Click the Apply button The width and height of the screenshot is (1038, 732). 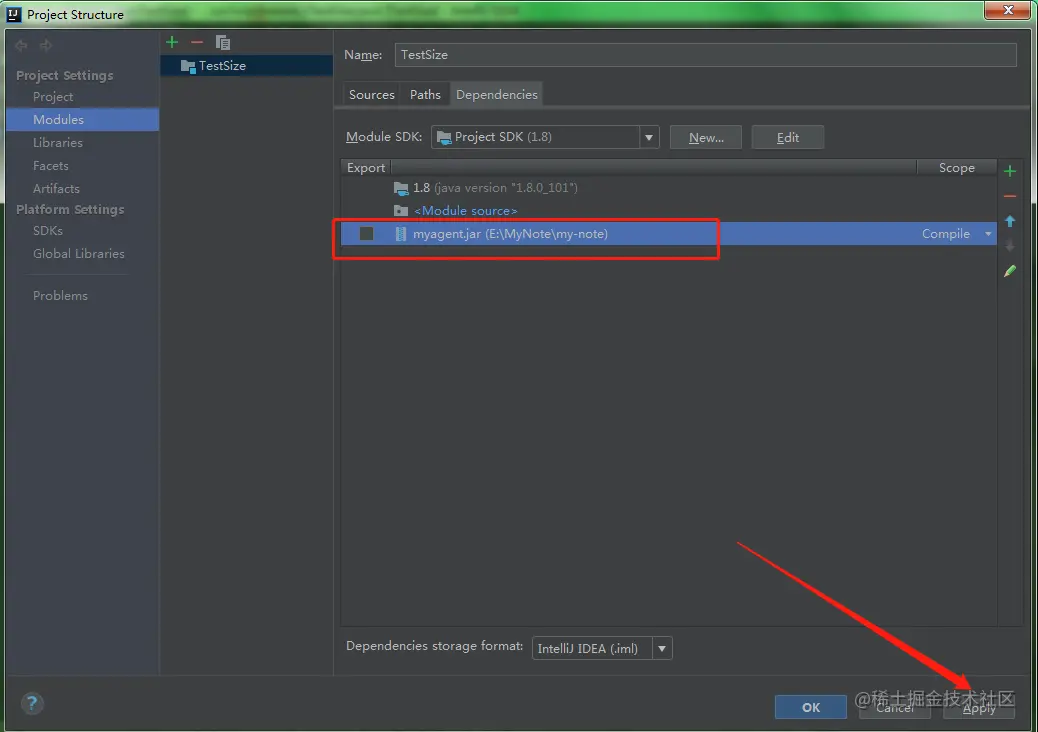tap(978, 707)
